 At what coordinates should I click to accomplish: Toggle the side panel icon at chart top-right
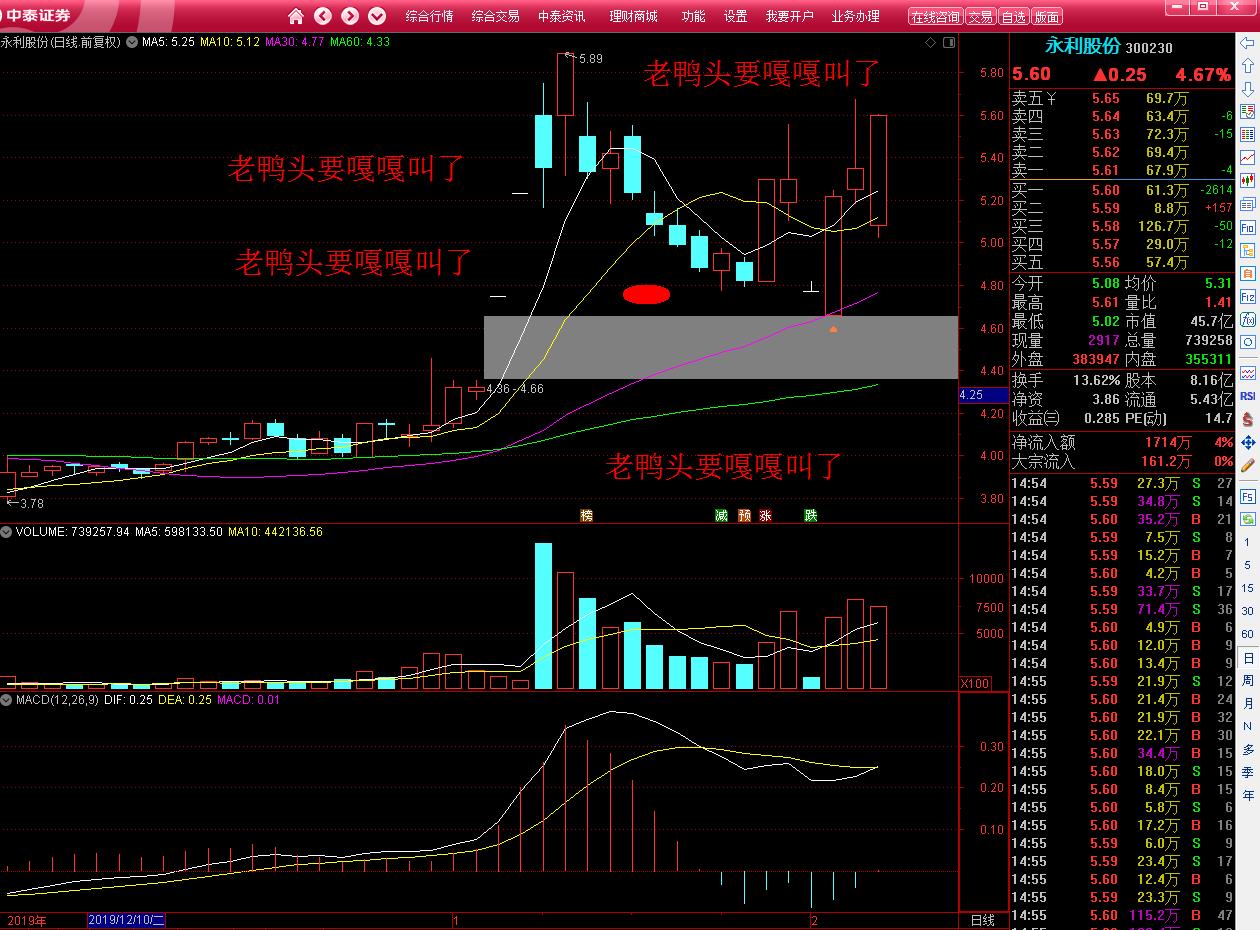(x=948, y=42)
